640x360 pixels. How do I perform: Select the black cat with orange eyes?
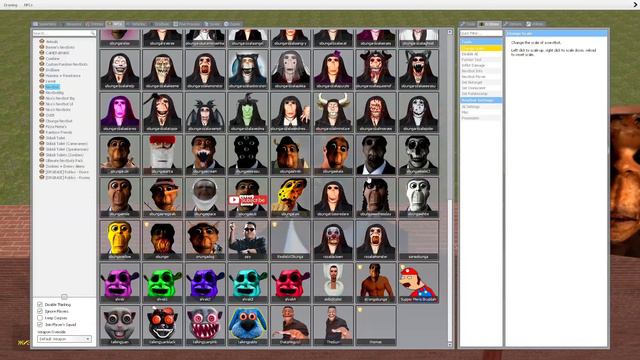point(162,325)
